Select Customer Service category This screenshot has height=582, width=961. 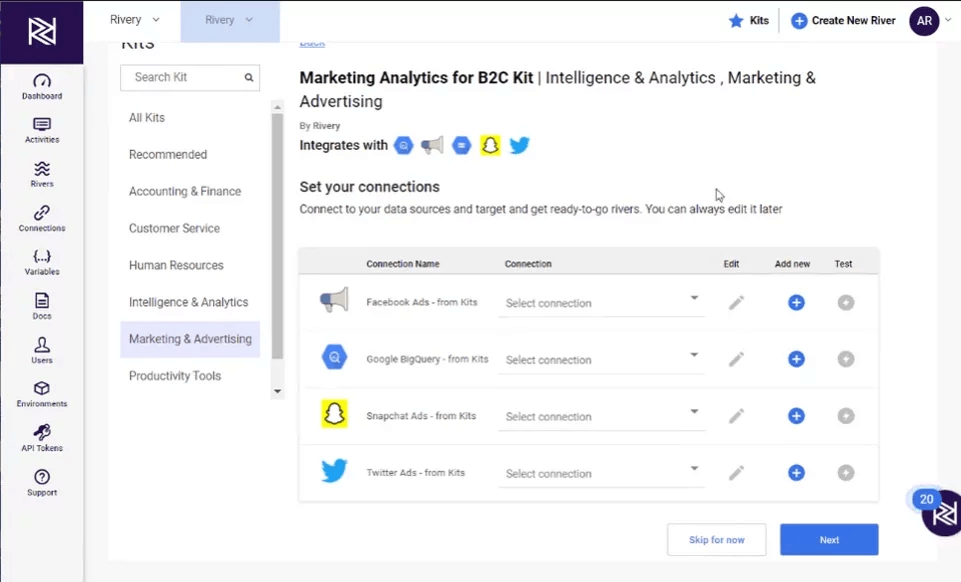190,228
